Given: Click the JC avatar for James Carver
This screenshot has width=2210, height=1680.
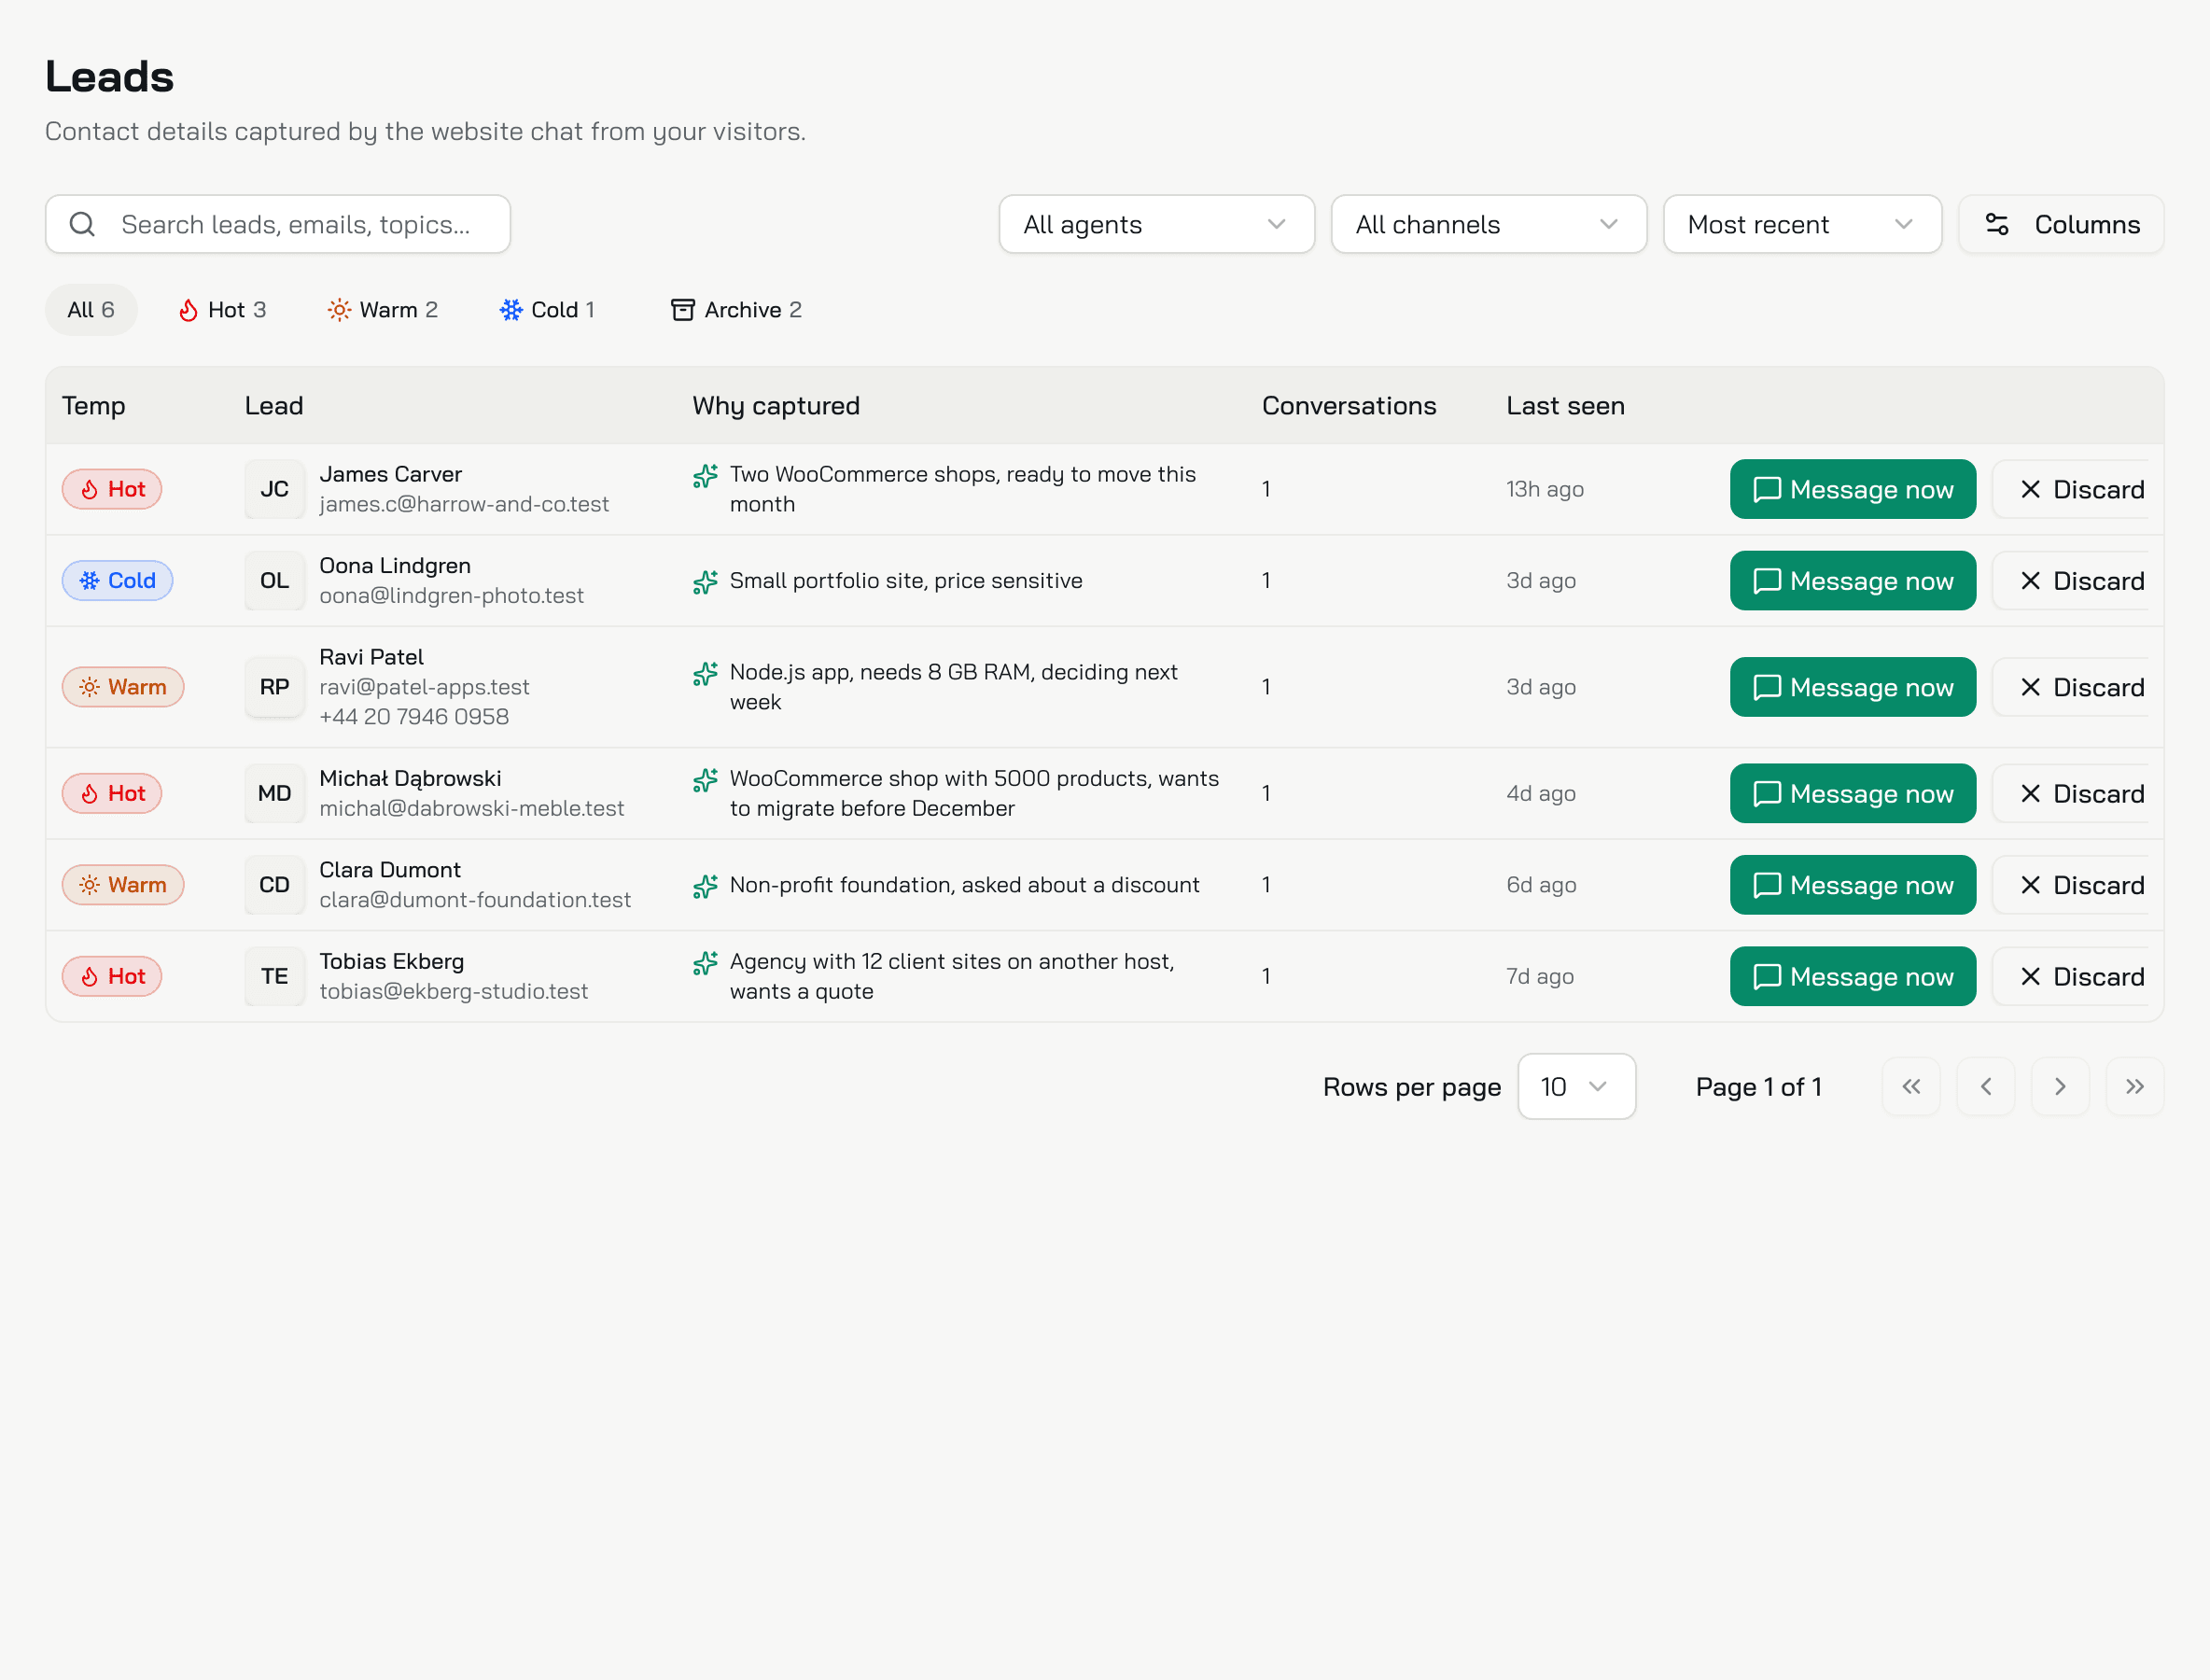Looking at the screenshot, I should point(274,489).
